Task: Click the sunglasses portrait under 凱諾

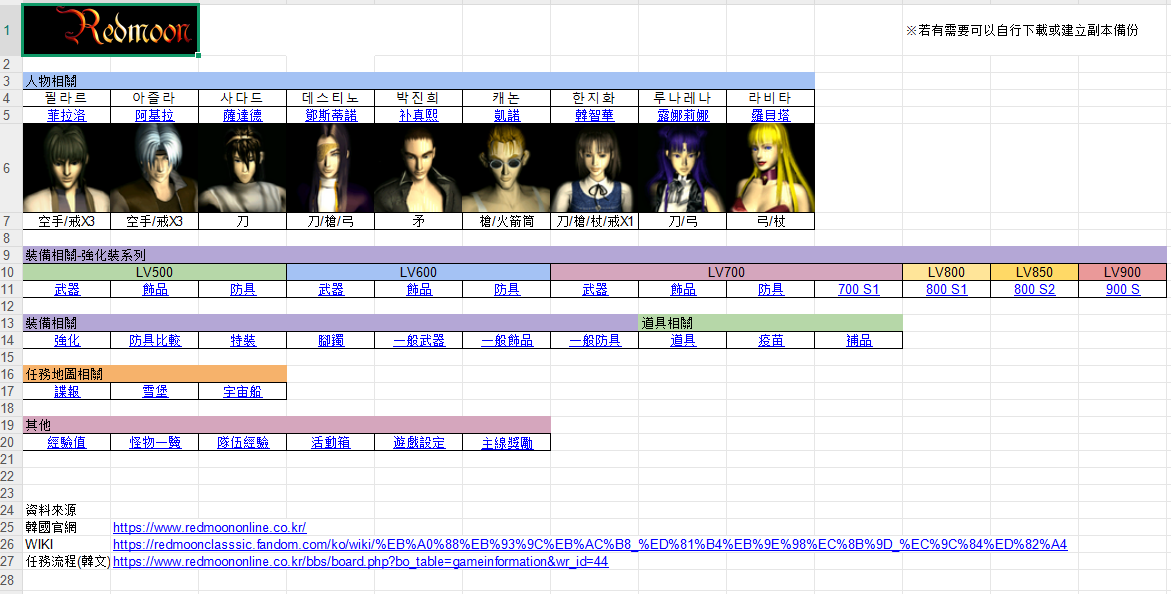Action: [506, 168]
